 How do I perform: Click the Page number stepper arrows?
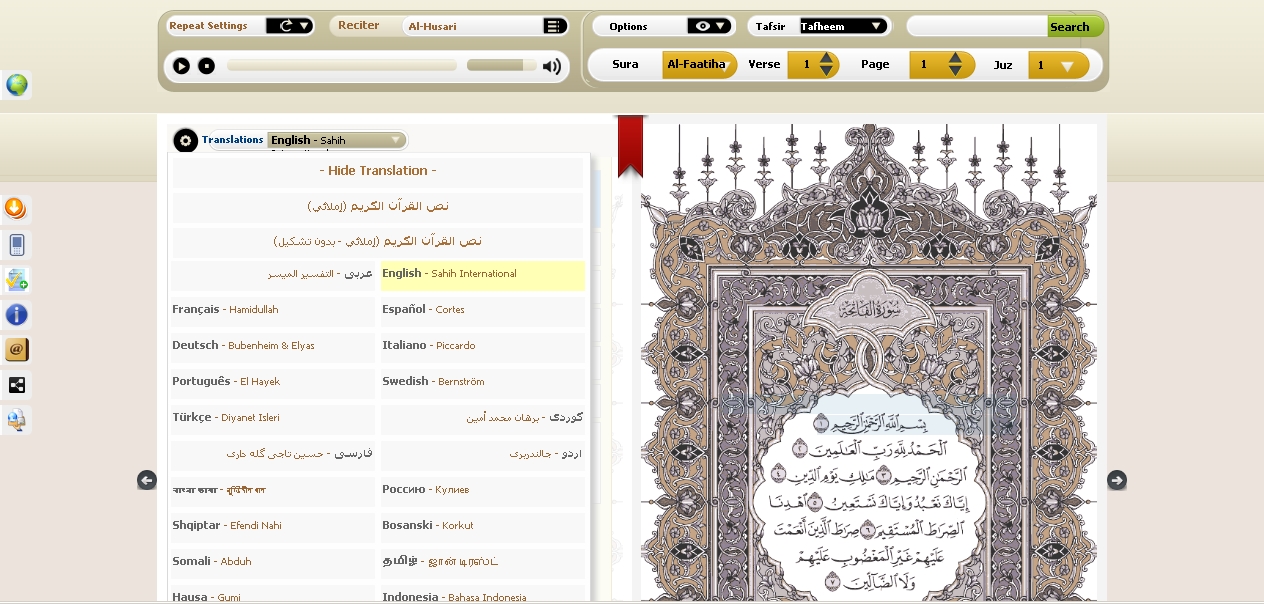pyautogui.click(x=955, y=65)
